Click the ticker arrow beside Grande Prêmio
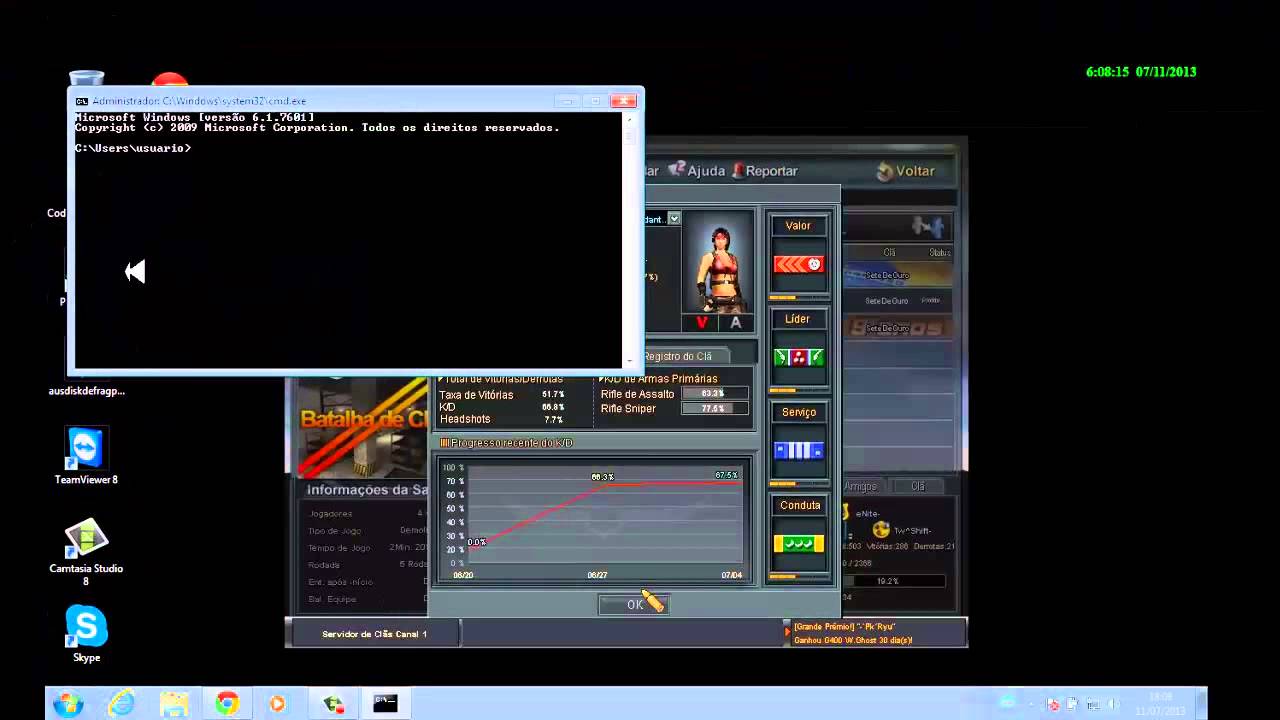 click(787, 632)
